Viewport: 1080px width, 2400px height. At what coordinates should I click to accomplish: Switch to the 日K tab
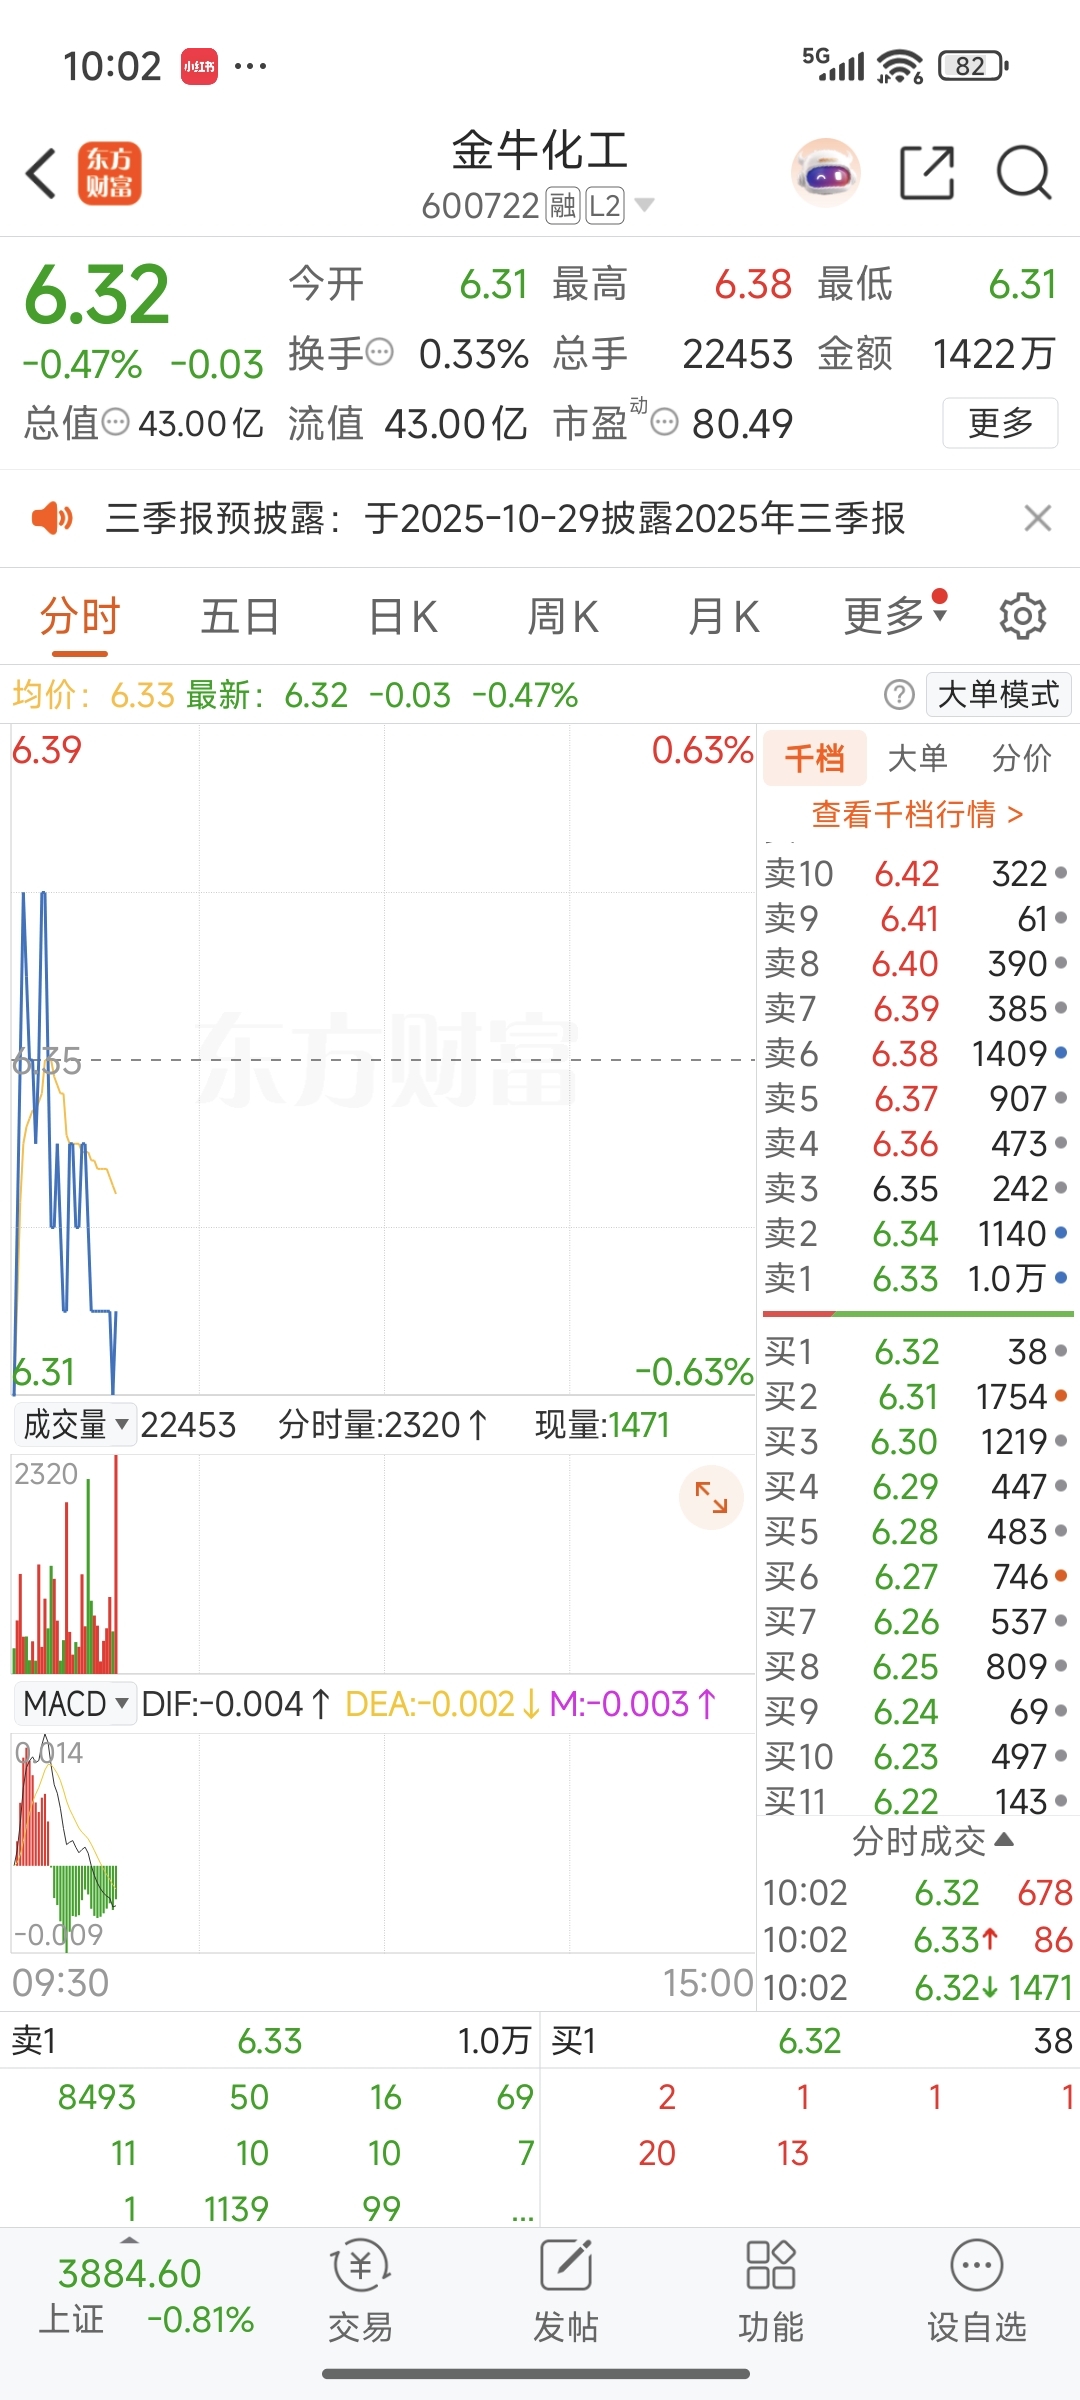402,616
